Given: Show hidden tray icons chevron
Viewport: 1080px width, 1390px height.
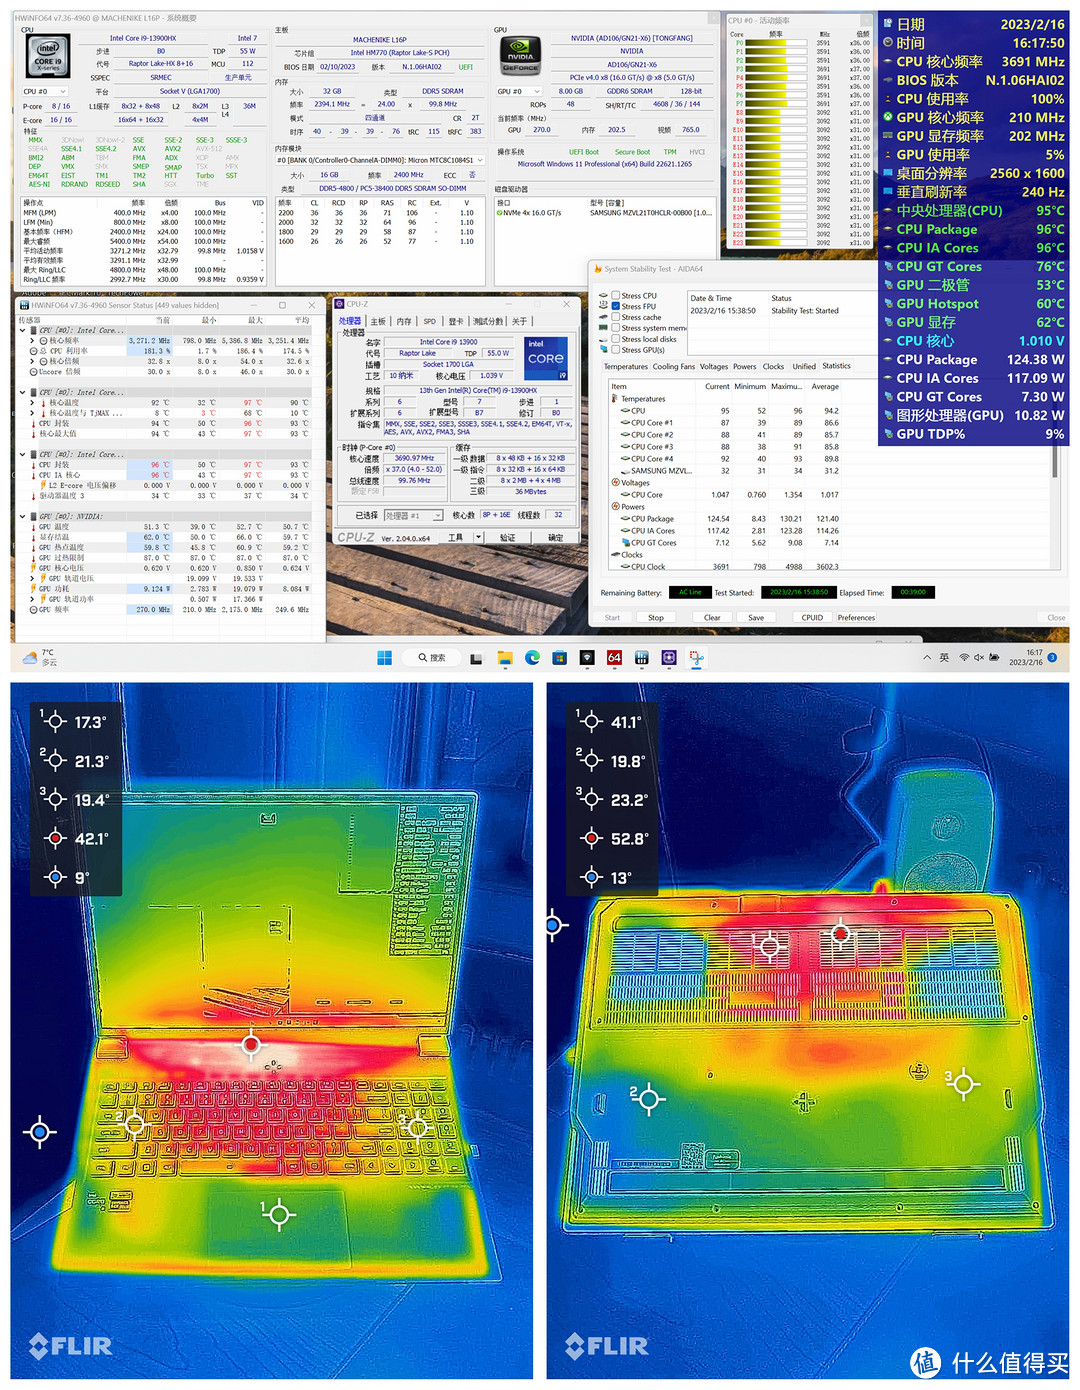Looking at the screenshot, I should pyautogui.click(x=927, y=657).
